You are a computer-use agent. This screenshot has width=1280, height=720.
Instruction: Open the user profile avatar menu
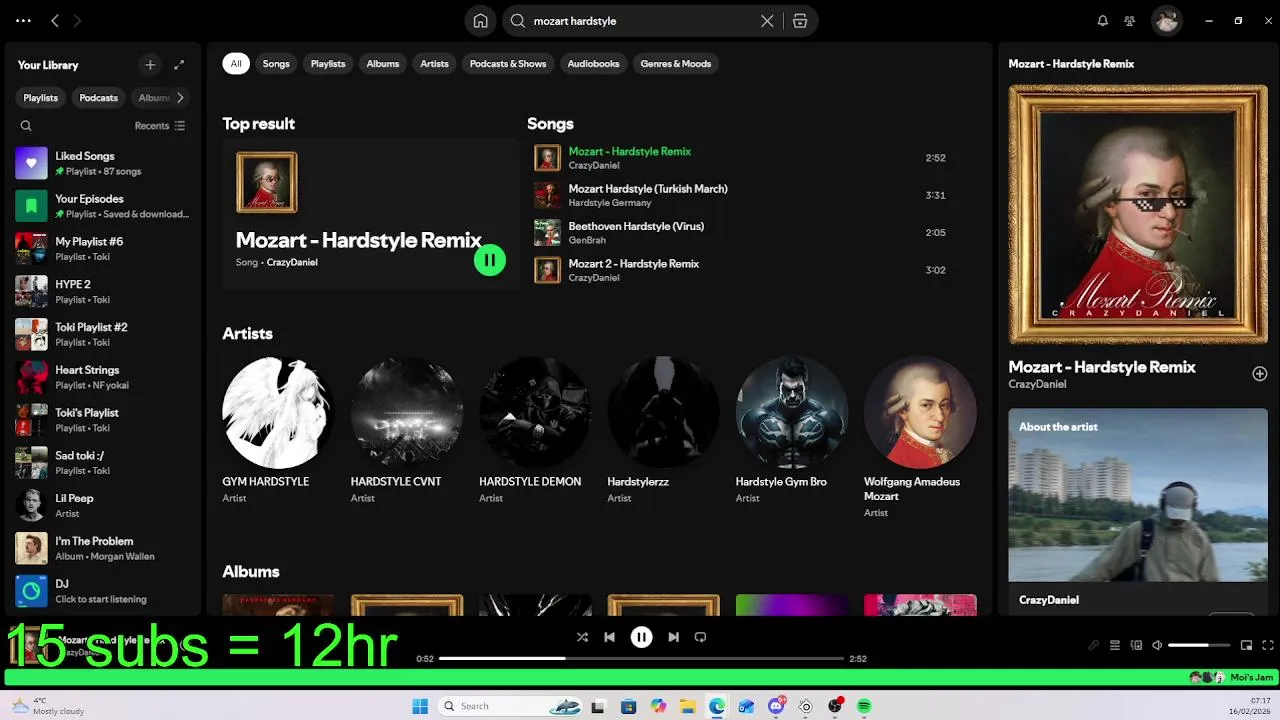(1166, 20)
